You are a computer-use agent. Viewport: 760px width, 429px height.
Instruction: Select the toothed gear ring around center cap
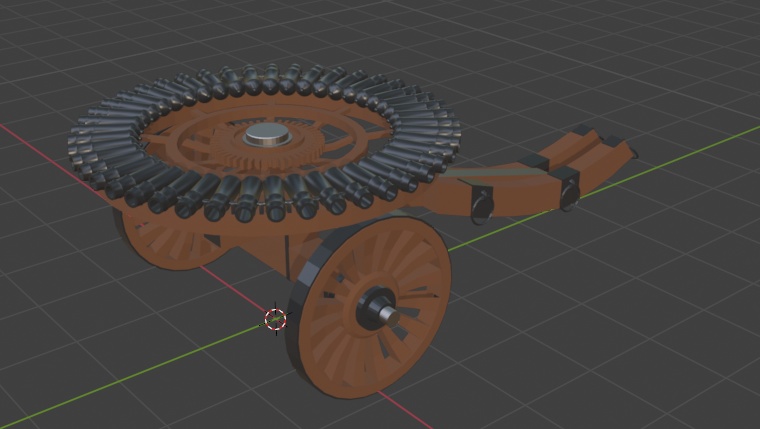tap(268, 143)
